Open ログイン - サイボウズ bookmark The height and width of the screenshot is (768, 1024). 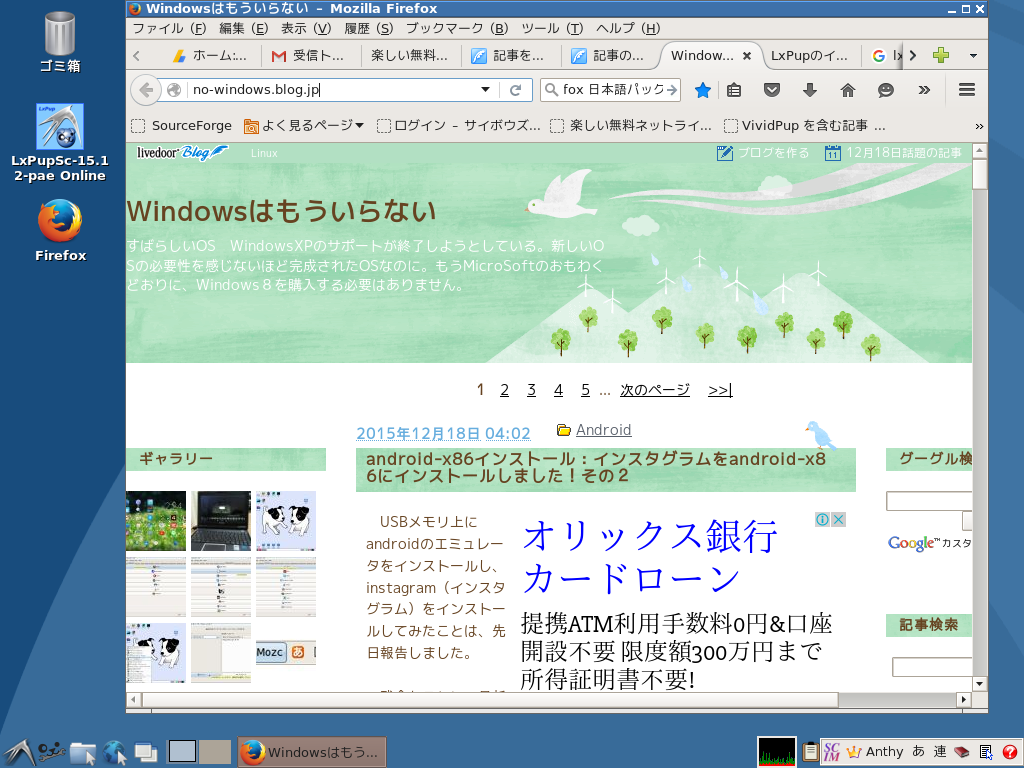tap(459, 125)
